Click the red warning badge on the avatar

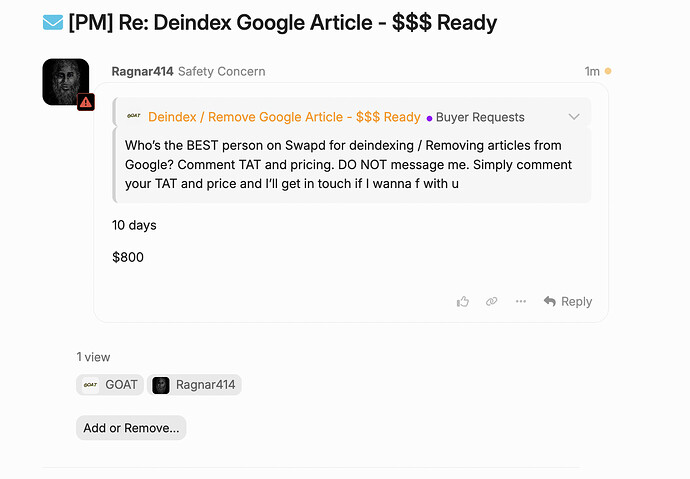click(86, 102)
